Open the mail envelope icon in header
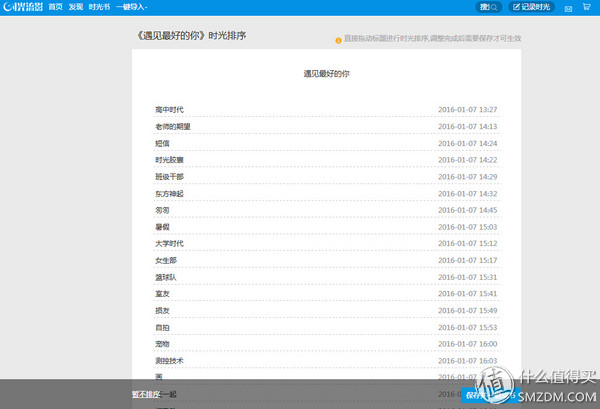 [x=568, y=8]
